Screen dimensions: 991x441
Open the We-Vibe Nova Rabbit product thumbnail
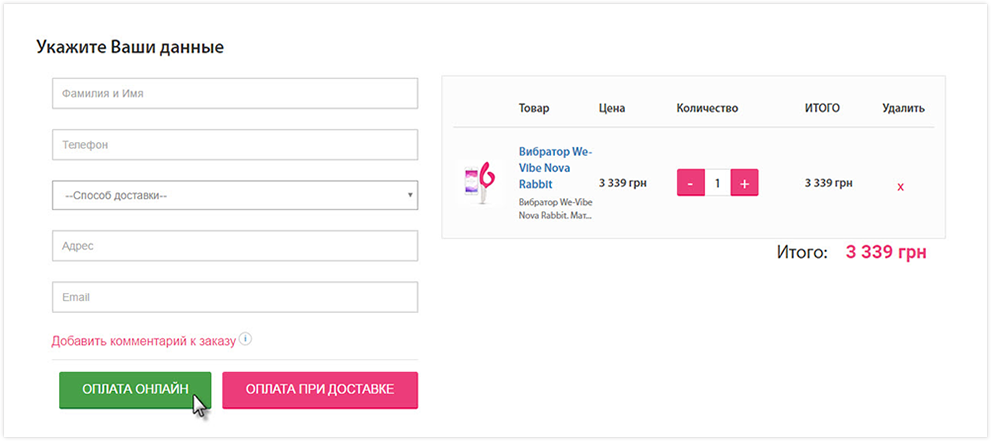(479, 183)
